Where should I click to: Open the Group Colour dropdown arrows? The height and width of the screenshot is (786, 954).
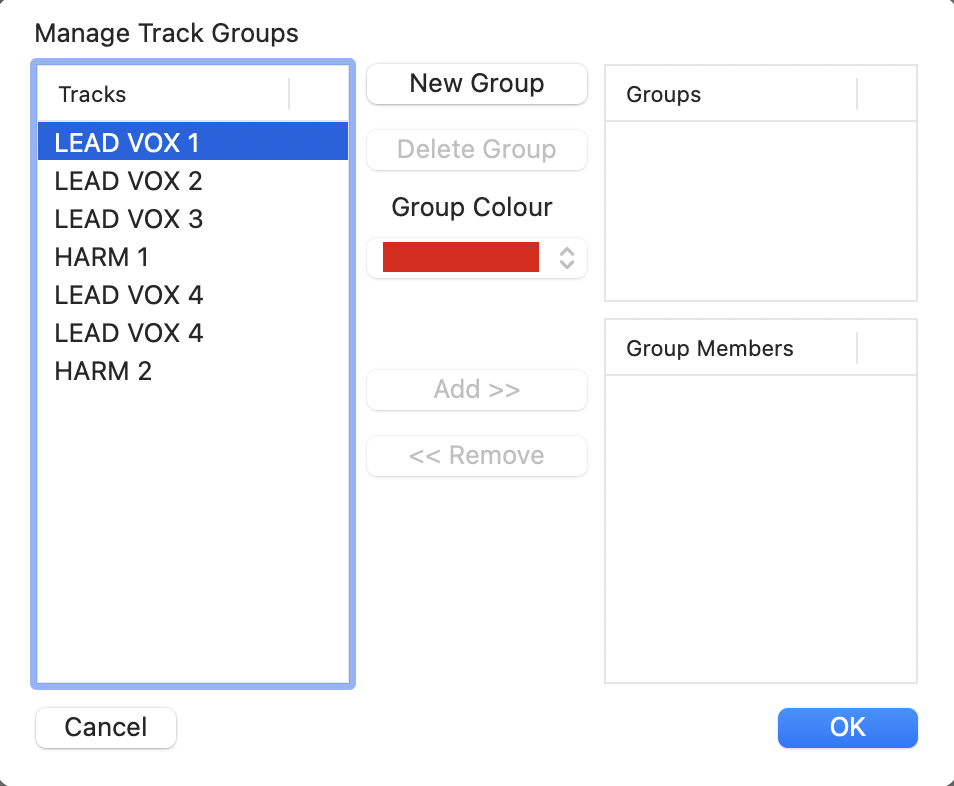click(567, 258)
